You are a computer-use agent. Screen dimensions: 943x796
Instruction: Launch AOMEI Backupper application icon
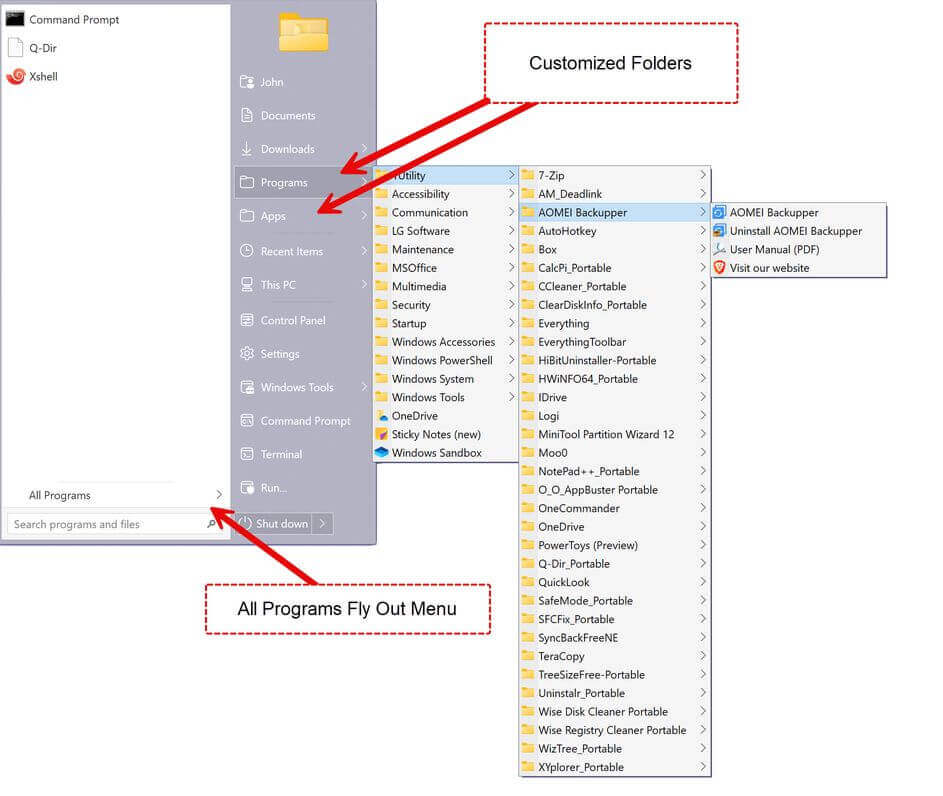pyautogui.click(x=719, y=212)
